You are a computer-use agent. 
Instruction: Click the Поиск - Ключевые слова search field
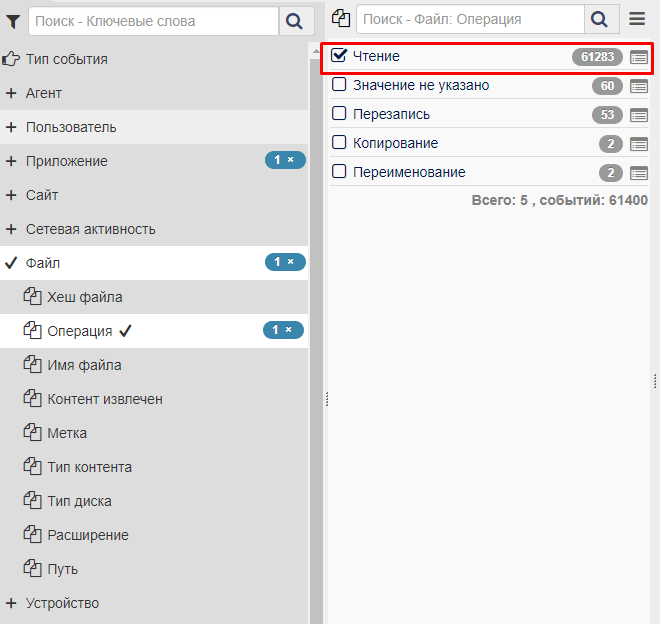[x=154, y=21]
